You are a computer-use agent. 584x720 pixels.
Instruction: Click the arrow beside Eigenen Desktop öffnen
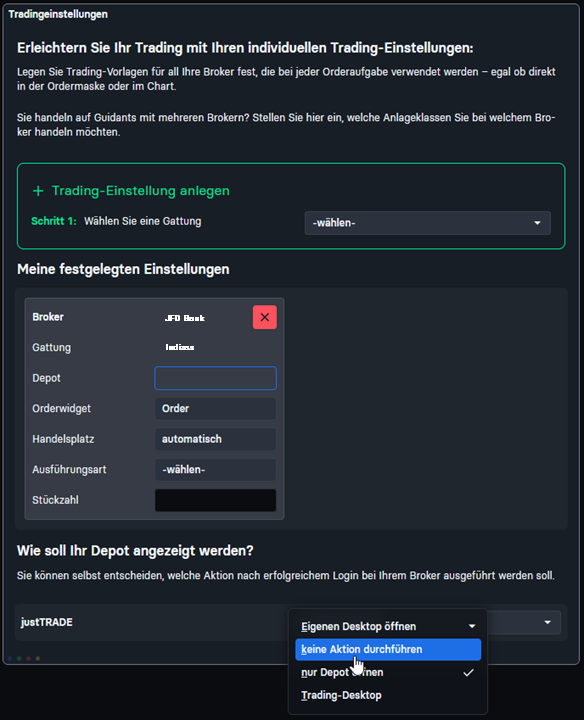[472, 627]
